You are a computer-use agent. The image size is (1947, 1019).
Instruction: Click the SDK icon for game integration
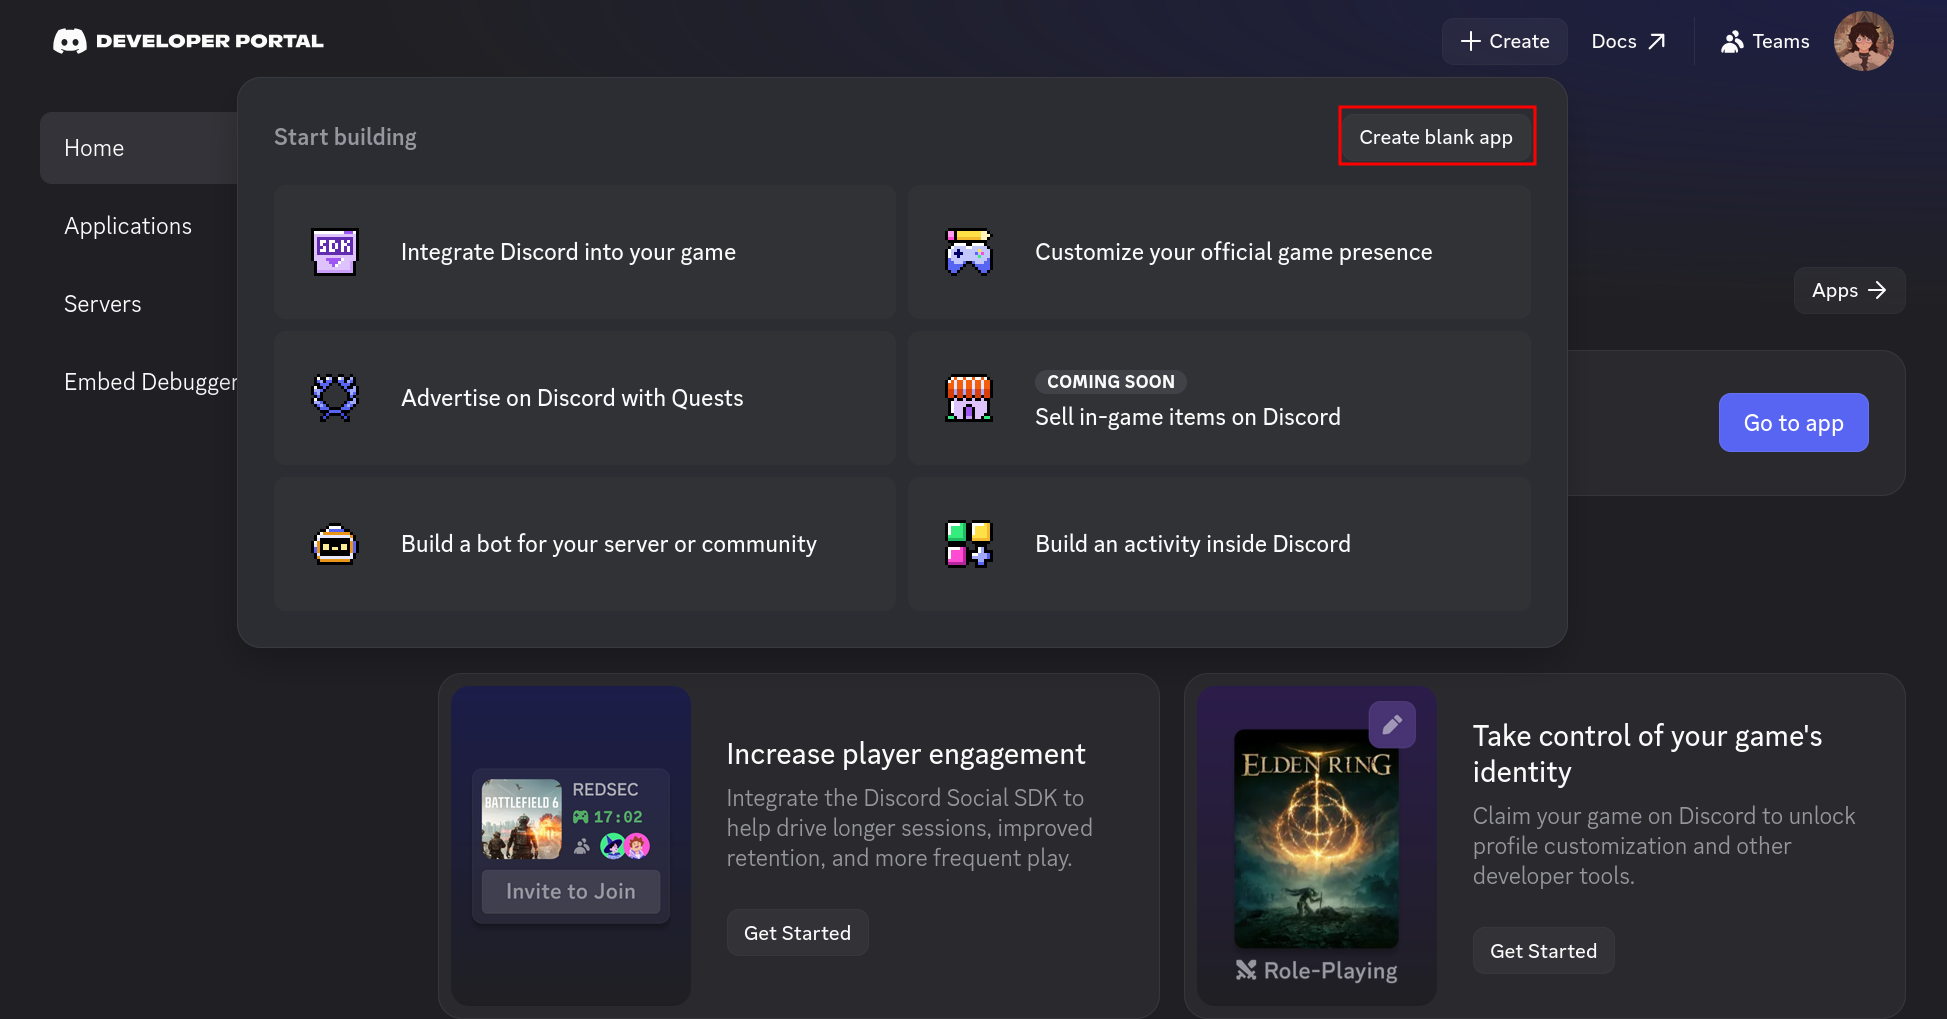[x=335, y=251]
